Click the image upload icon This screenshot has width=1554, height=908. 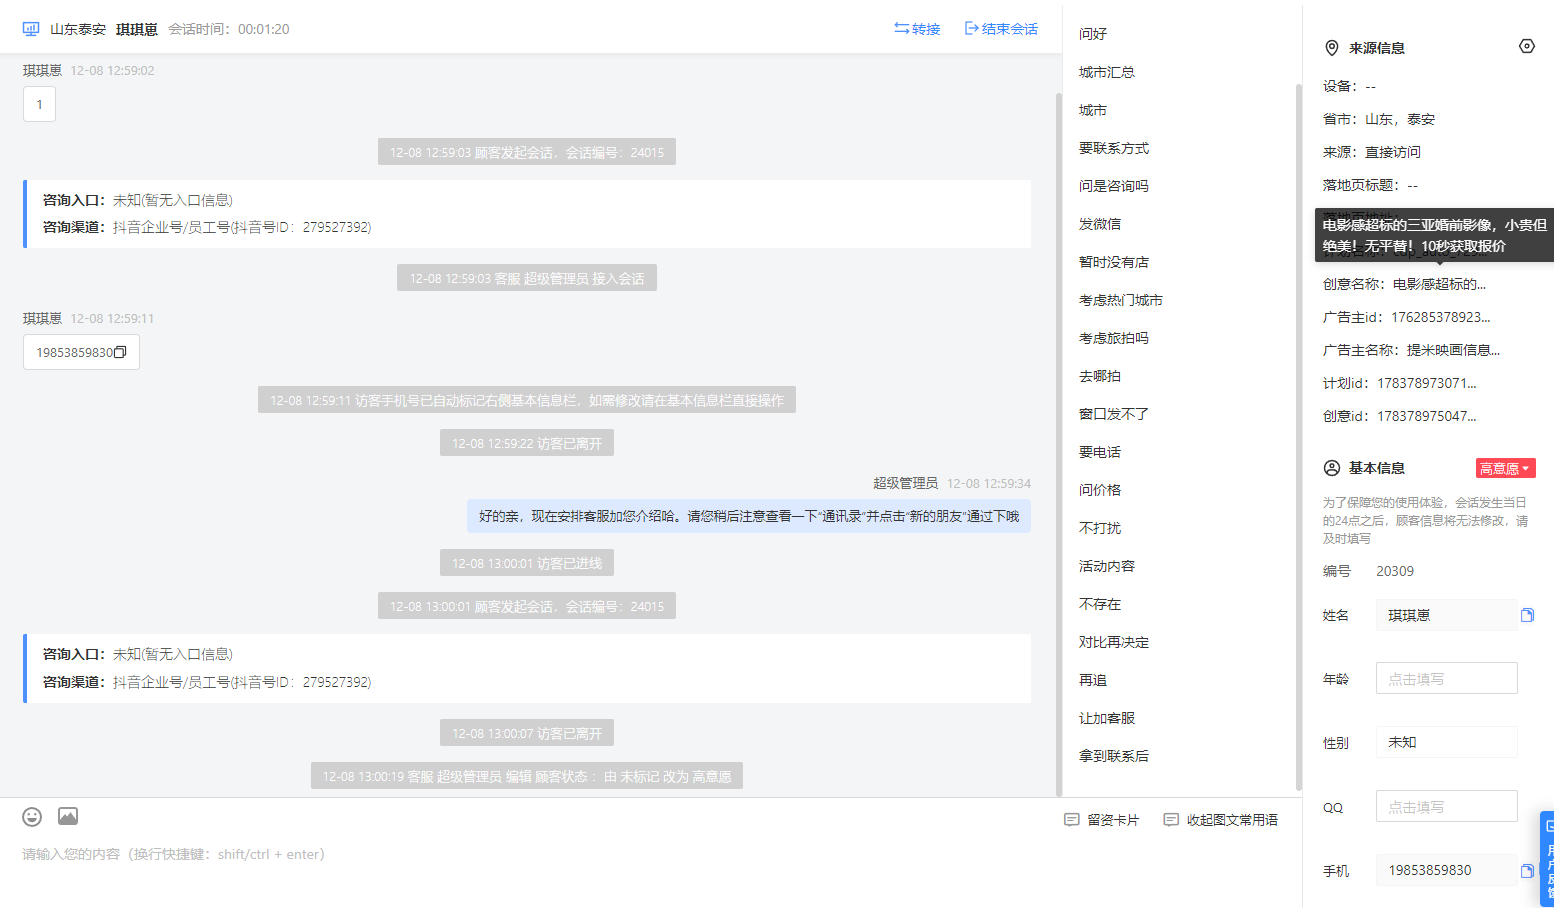point(68,817)
